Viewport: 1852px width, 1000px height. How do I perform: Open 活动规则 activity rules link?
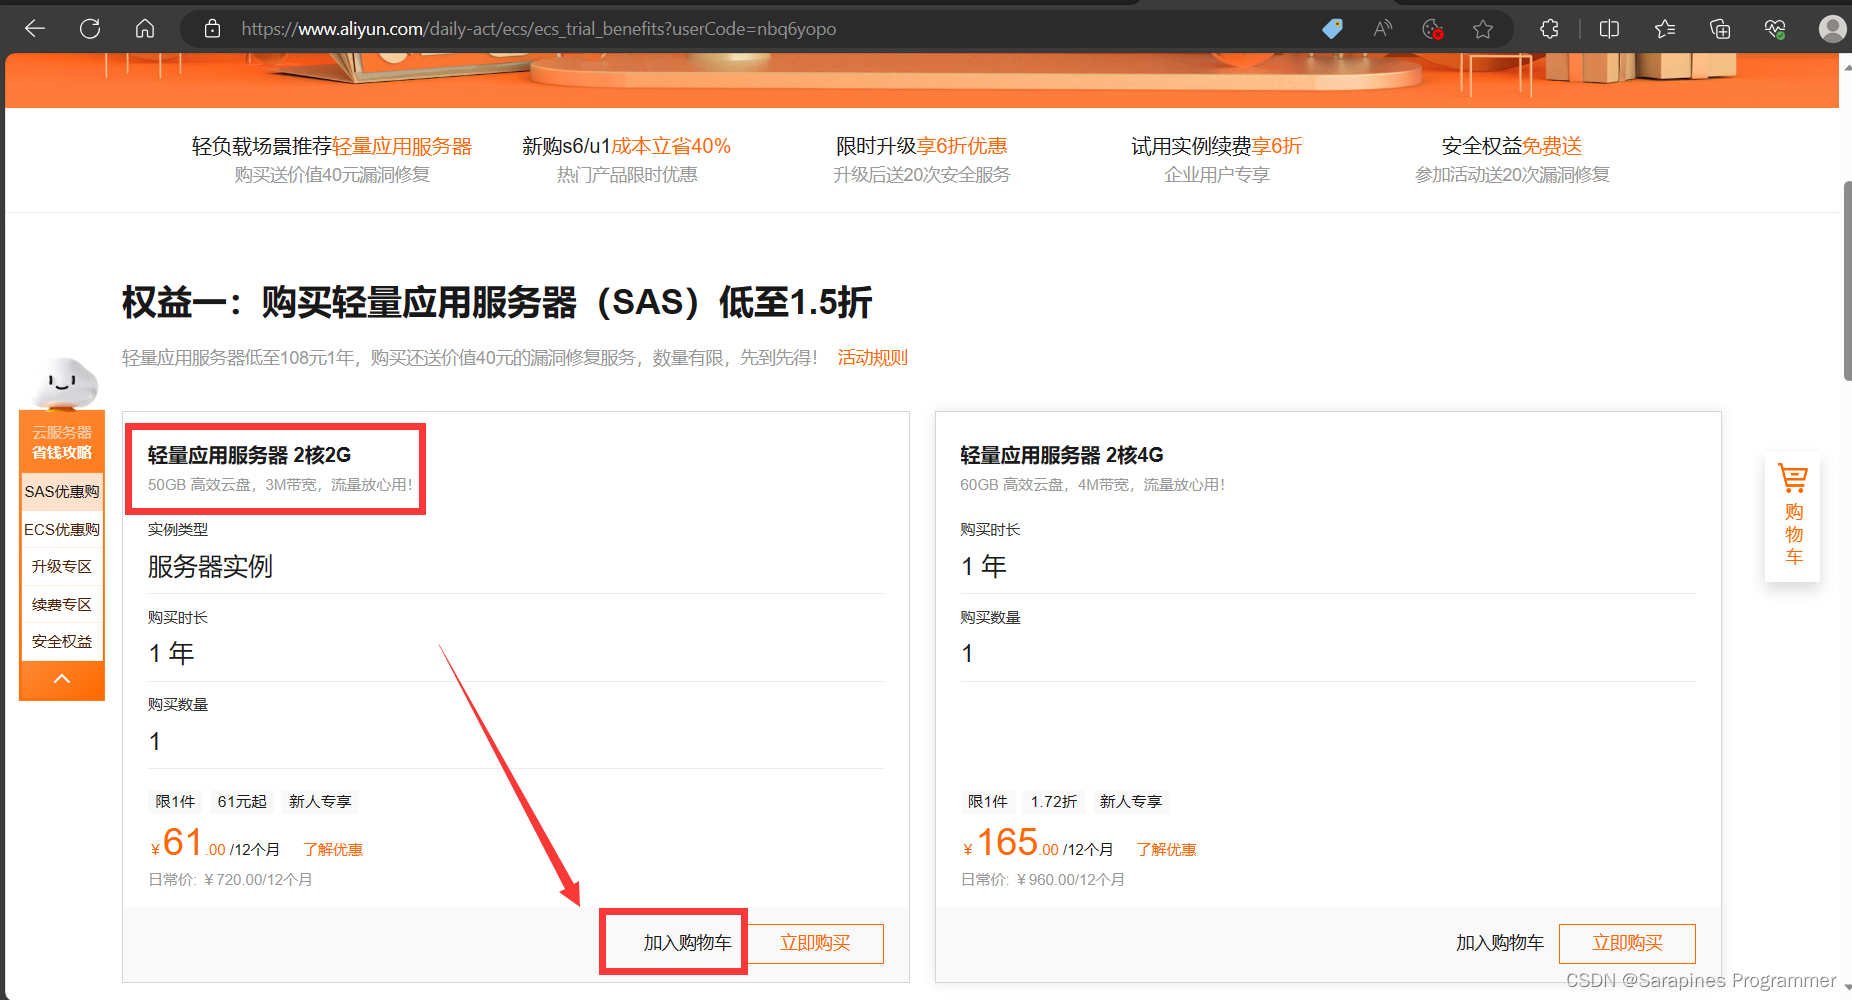tap(873, 358)
